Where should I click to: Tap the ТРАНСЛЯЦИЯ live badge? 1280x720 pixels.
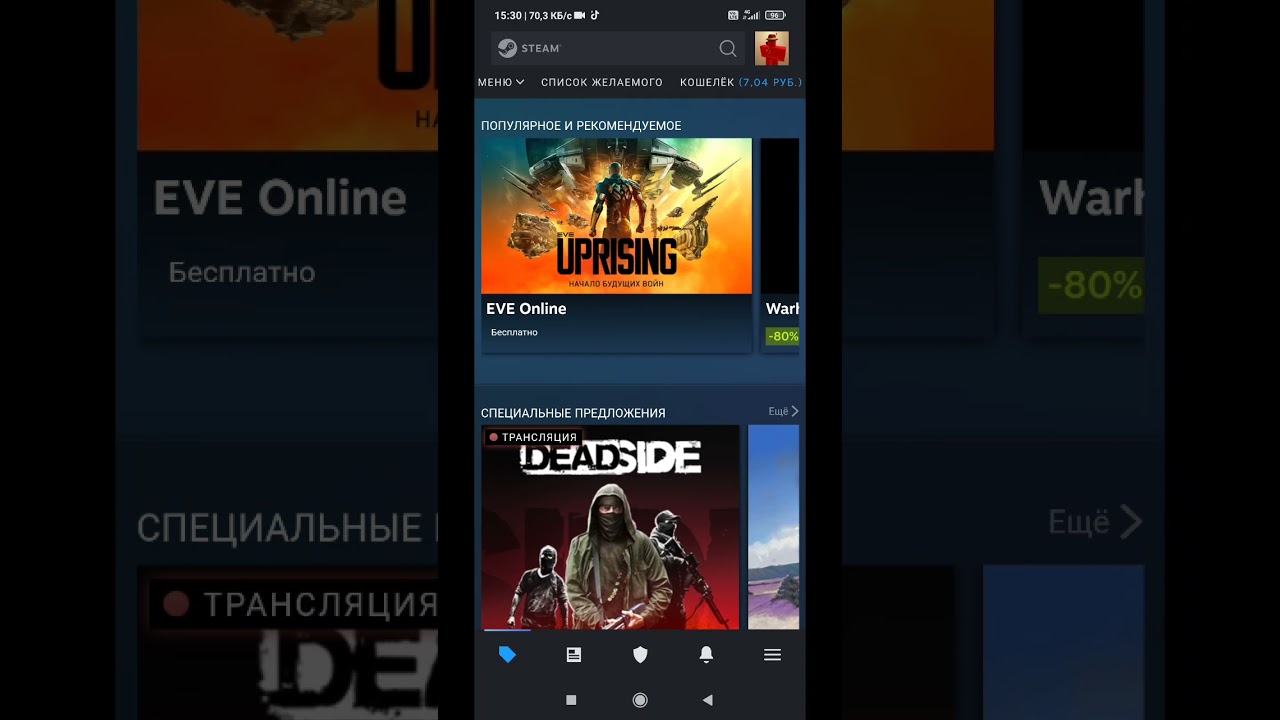click(x=533, y=437)
